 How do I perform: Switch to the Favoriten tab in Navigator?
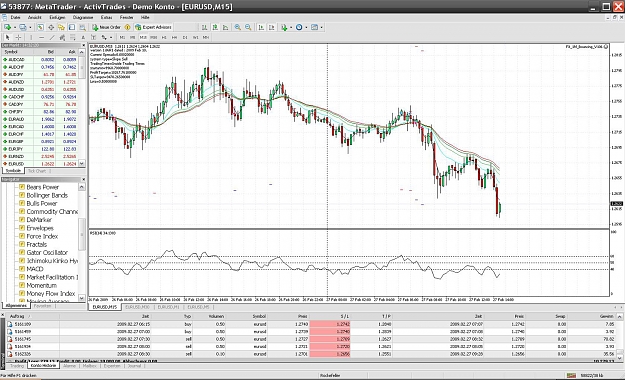click(x=43, y=306)
